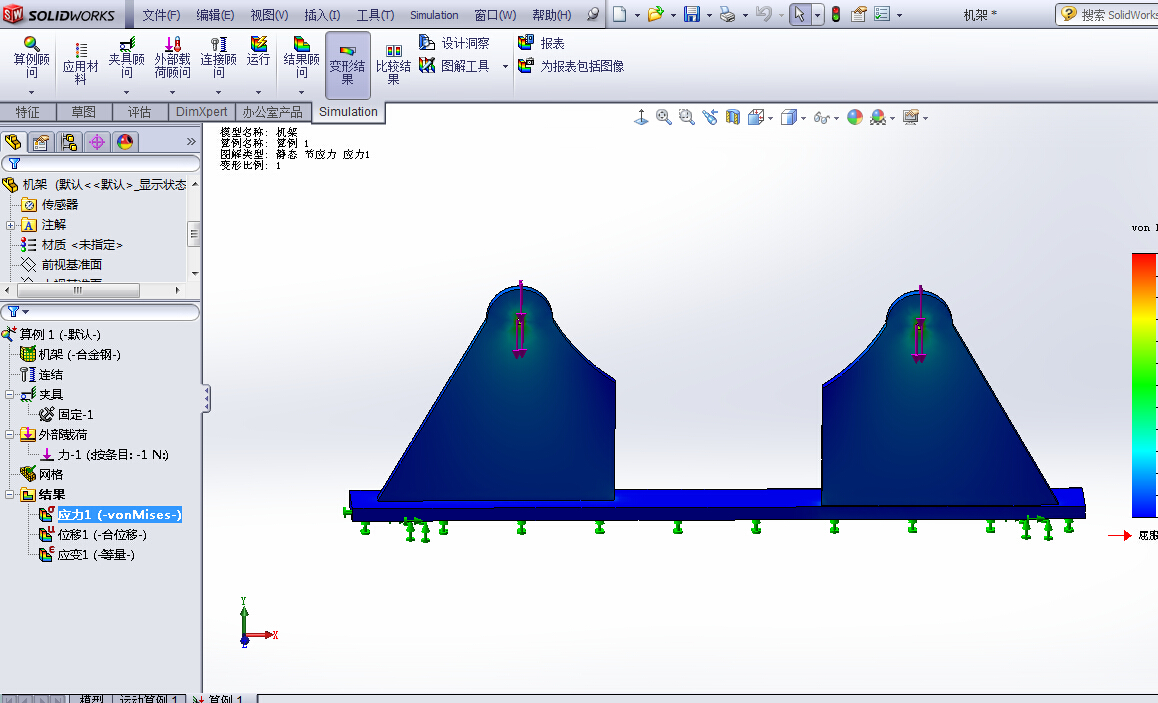Open the 工具(T) menu
Screen dimensions: 1158x703
point(375,15)
